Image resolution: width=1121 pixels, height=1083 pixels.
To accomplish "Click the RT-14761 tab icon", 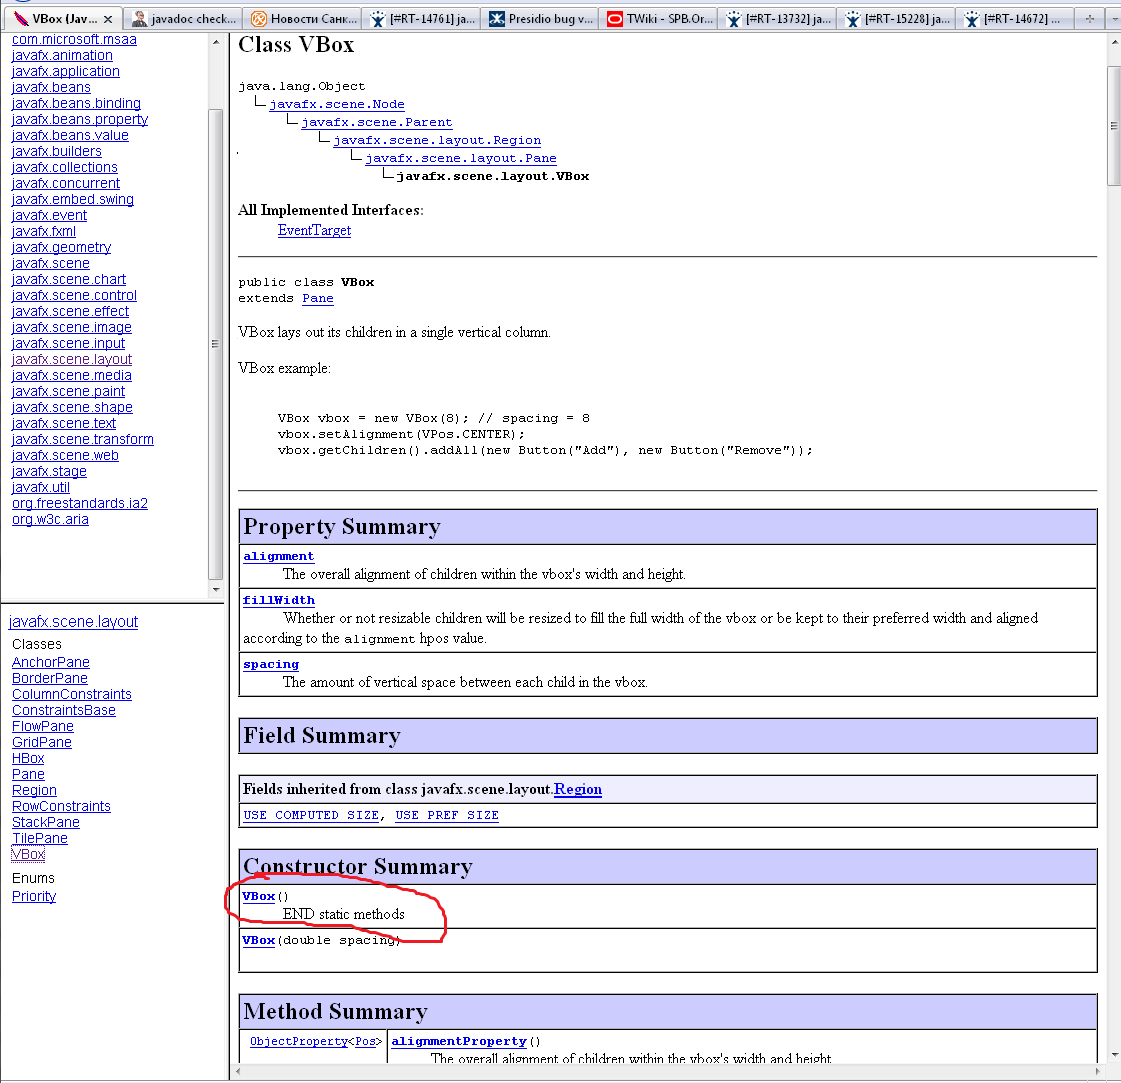I will [377, 19].
